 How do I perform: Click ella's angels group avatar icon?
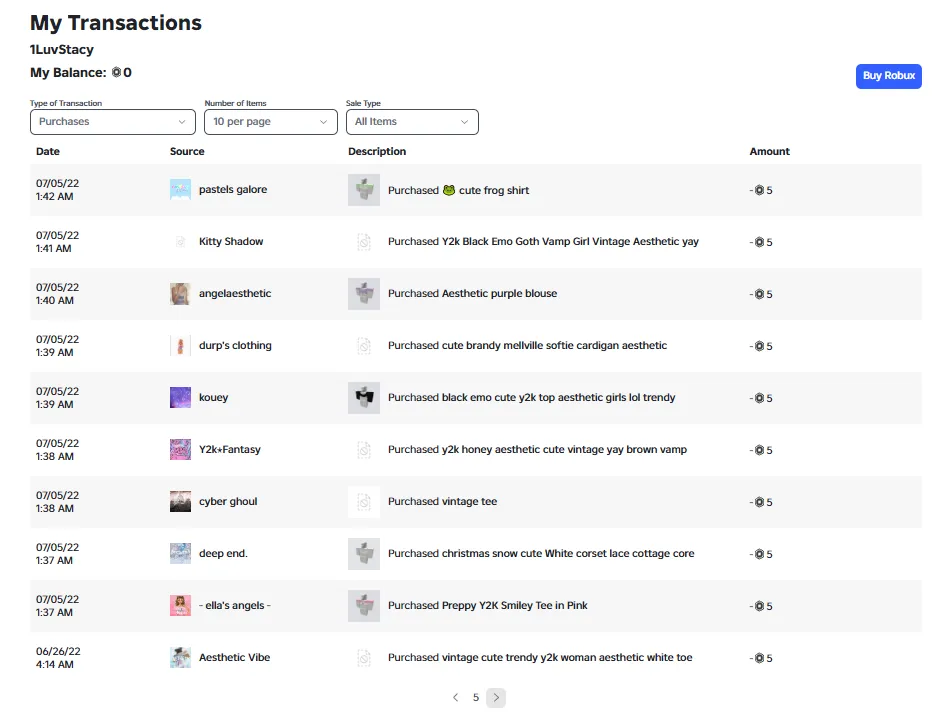coord(180,605)
